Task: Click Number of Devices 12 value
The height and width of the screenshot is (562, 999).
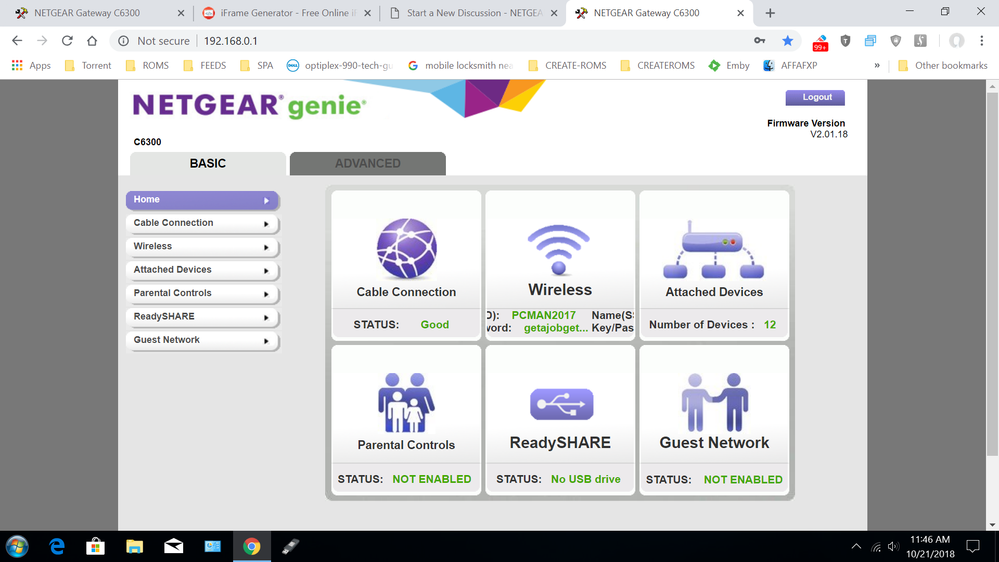Action: pos(770,325)
